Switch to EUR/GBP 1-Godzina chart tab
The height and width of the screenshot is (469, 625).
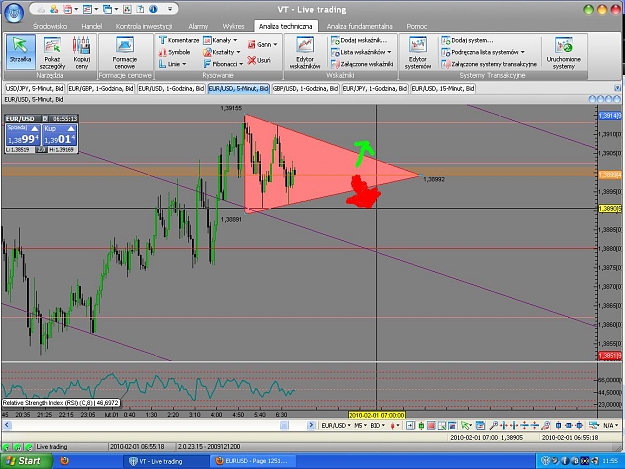101,88
